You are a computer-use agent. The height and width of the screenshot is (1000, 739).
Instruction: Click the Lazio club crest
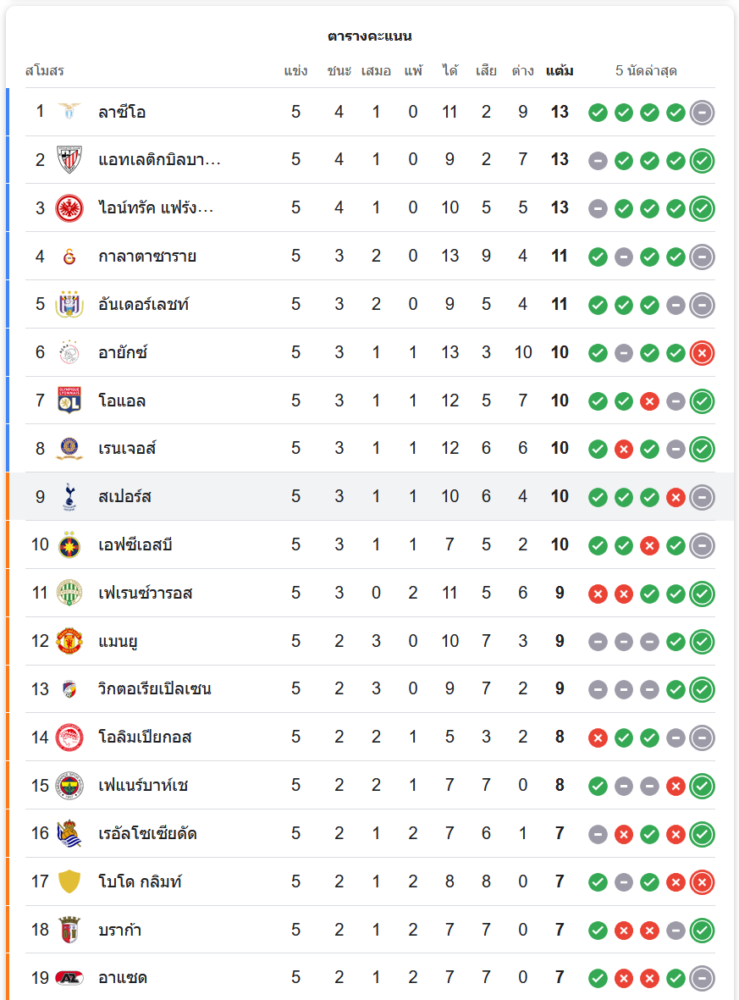tap(70, 112)
